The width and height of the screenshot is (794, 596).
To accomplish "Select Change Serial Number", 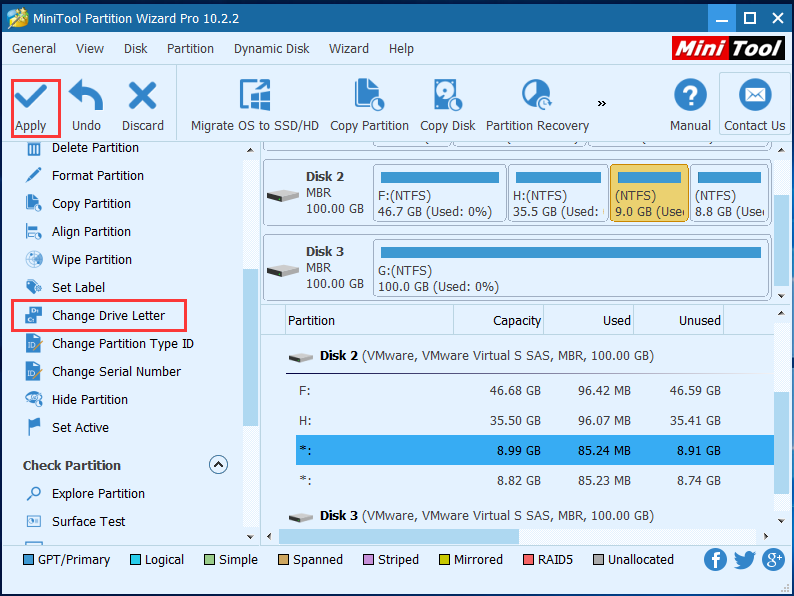I will pos(116,371).
